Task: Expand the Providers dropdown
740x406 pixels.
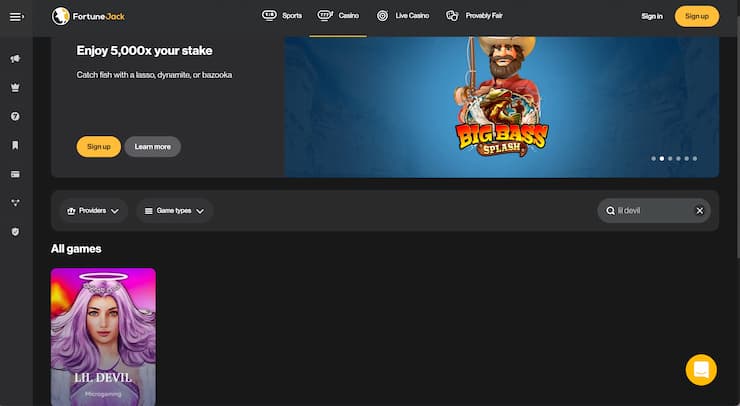Action: (93, 211)
